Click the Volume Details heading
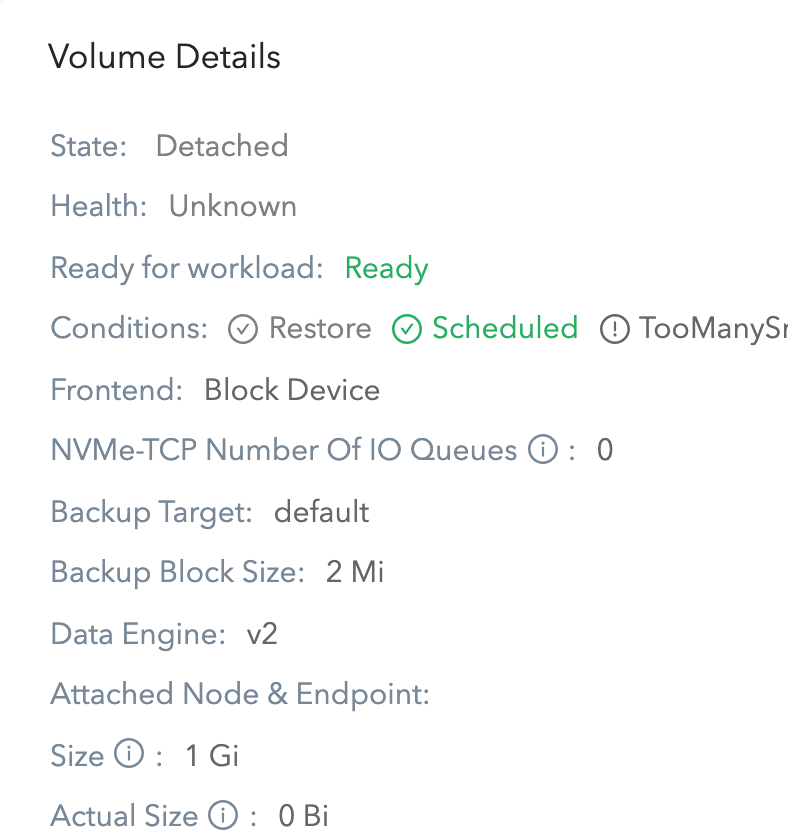The width and height of the screenshot is (788, 834). (164, 56)
